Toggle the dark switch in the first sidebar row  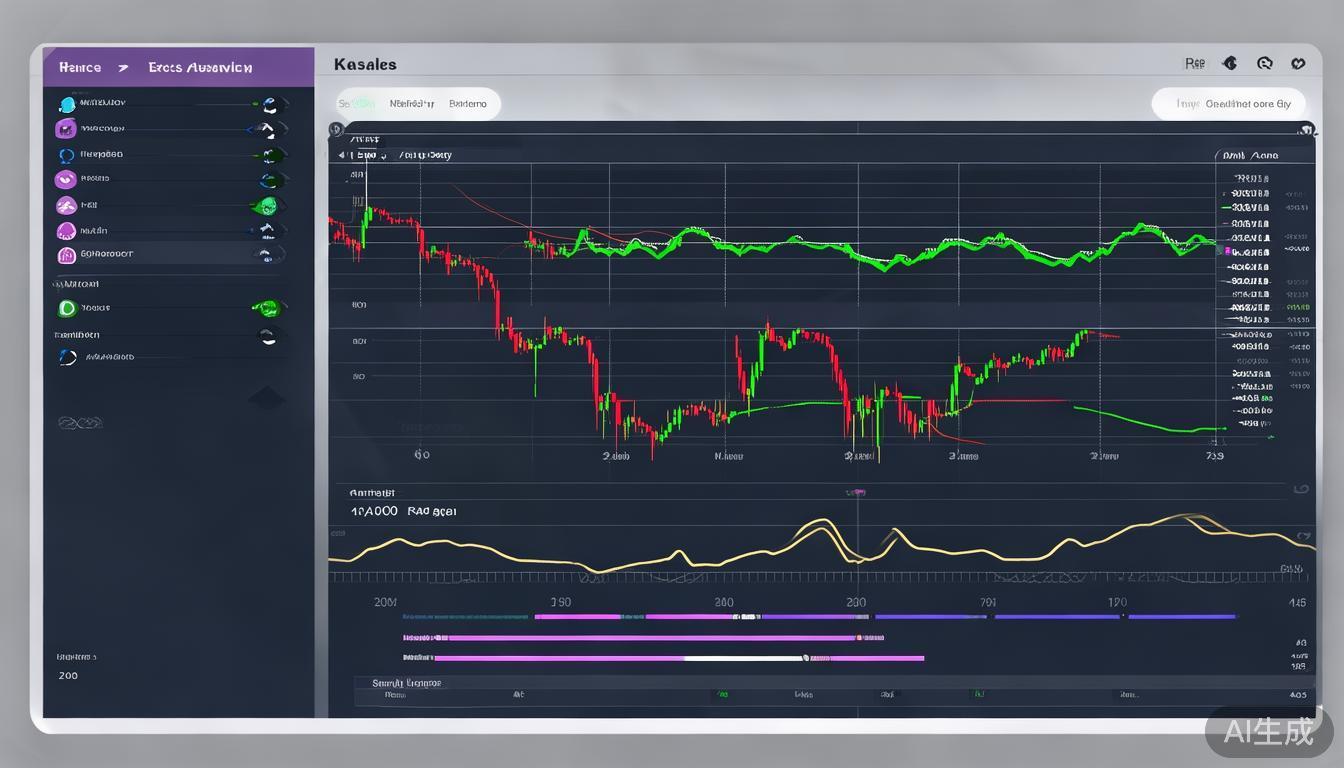point(270,103)
